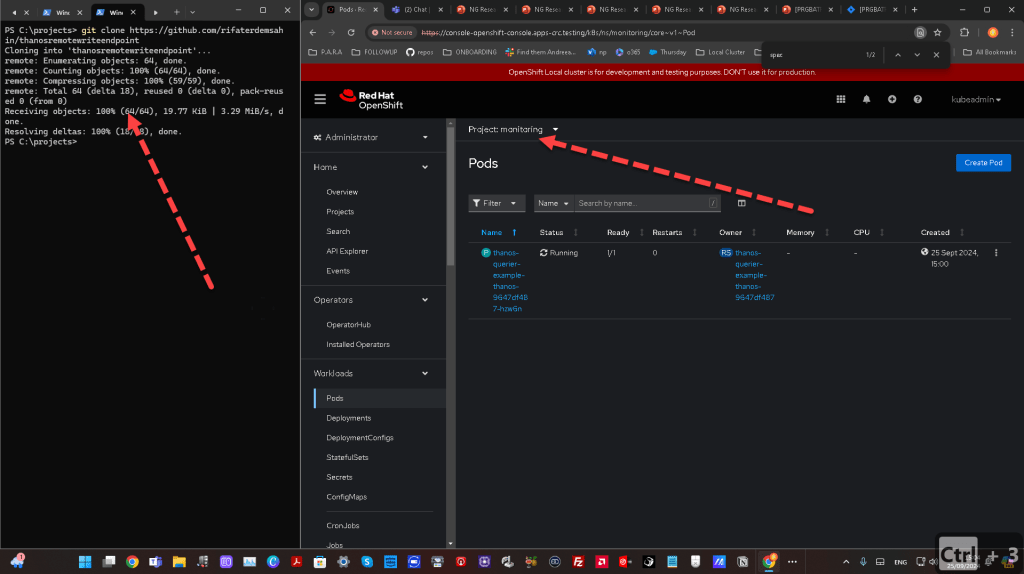Click the sidebar navigation scrollbar

pos(450,196)
